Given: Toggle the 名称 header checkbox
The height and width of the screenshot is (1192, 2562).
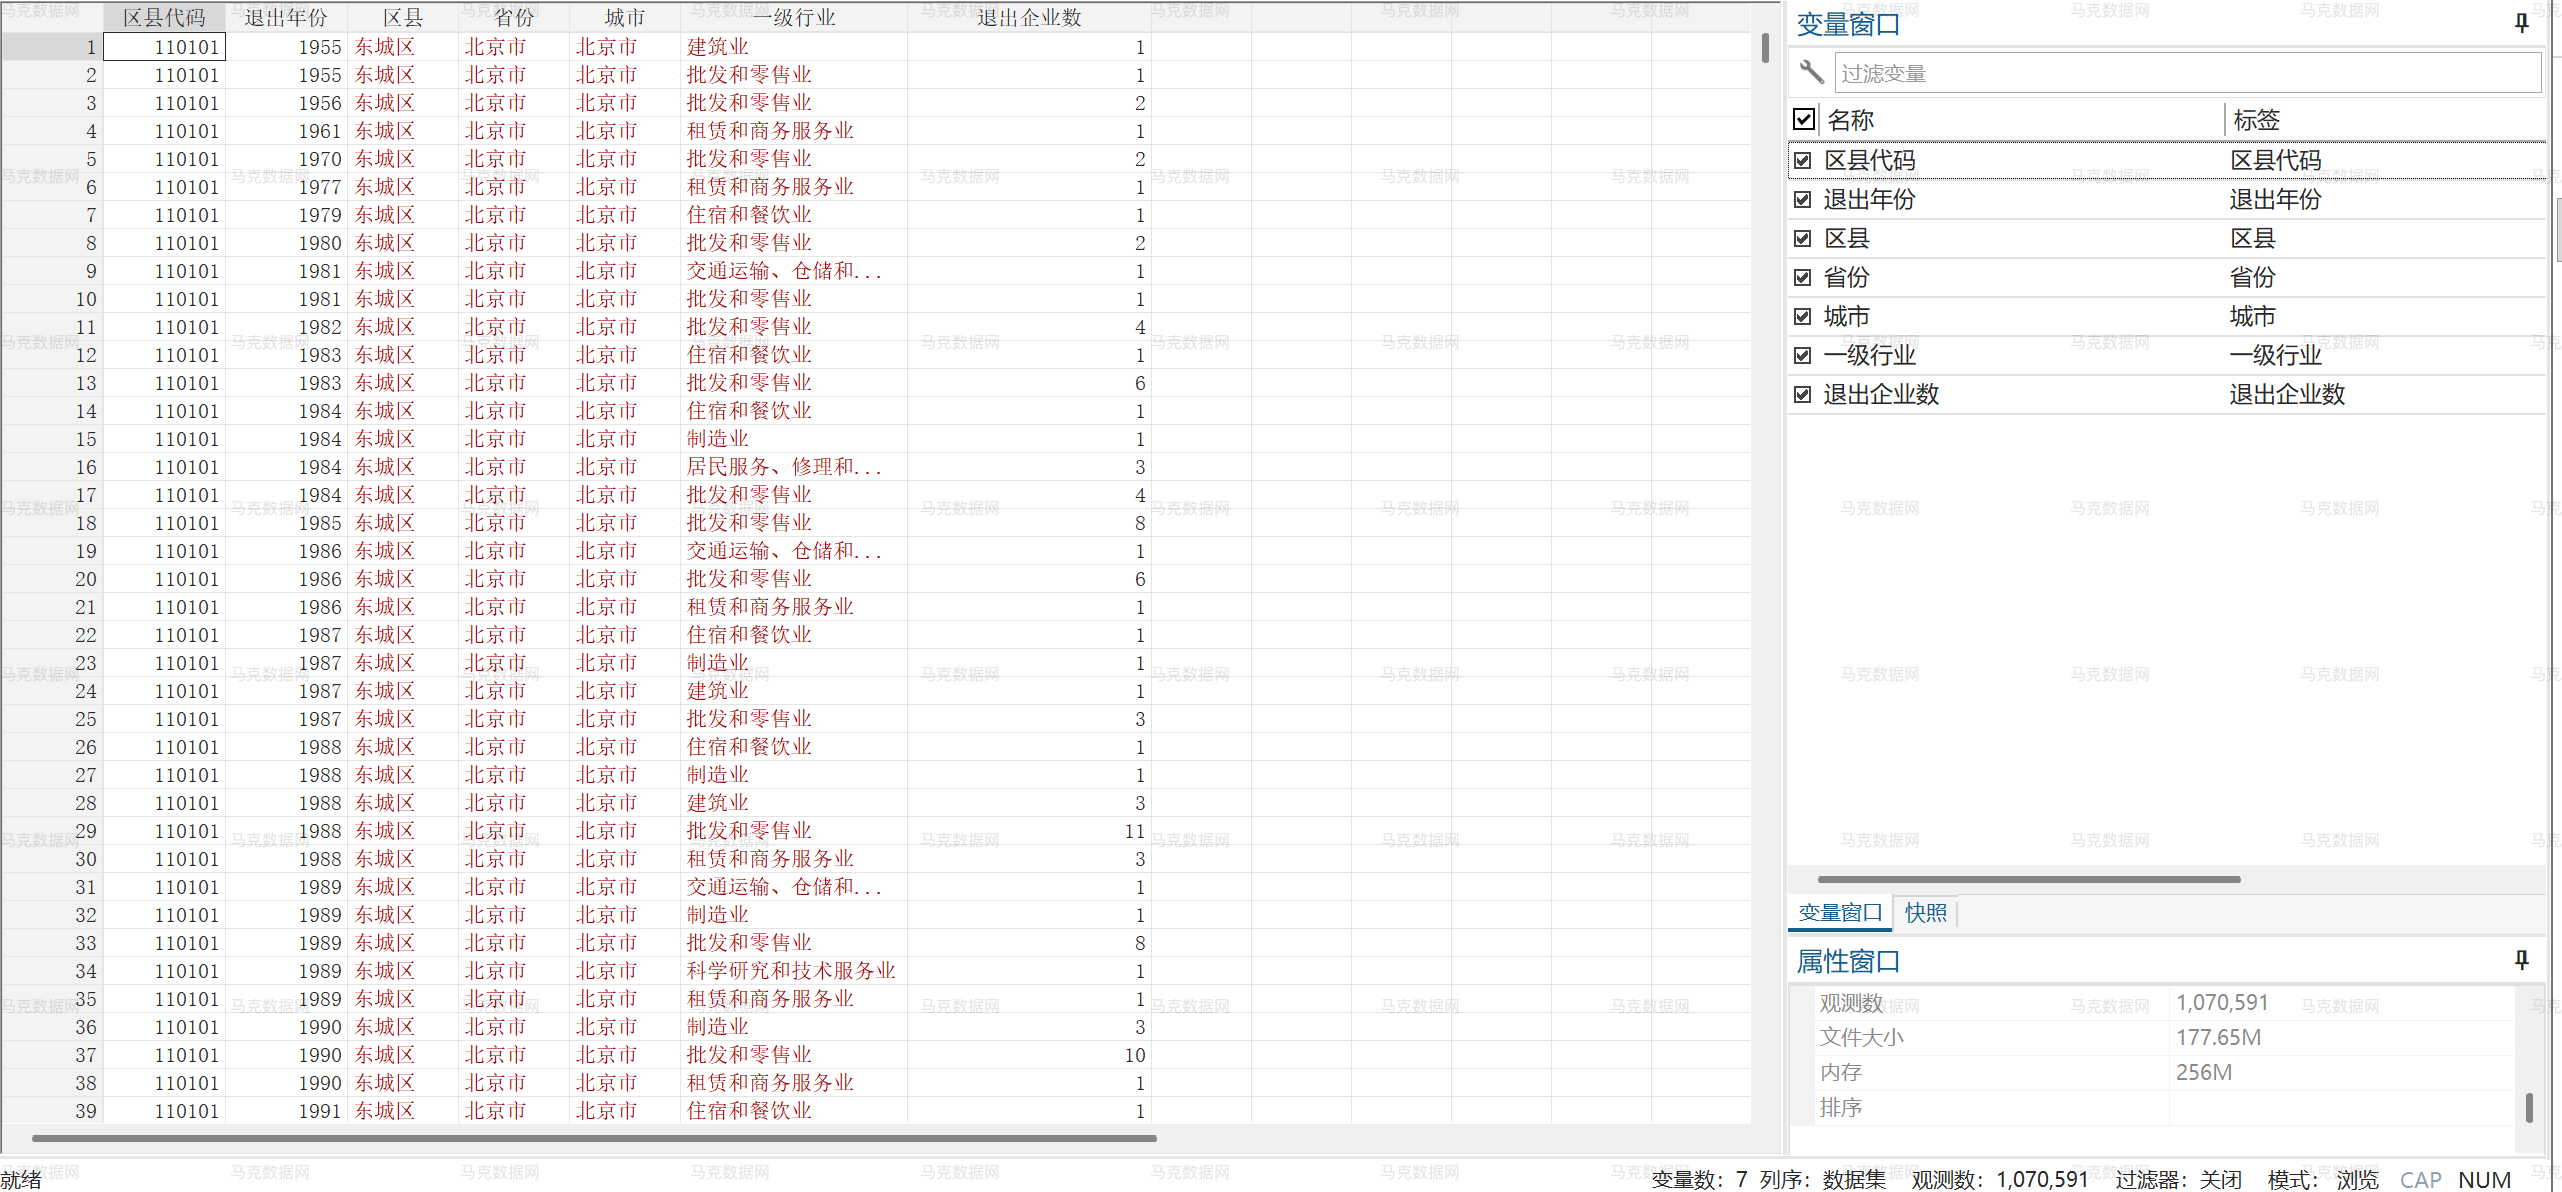Looking at the screenshot, I should 1804,119.
